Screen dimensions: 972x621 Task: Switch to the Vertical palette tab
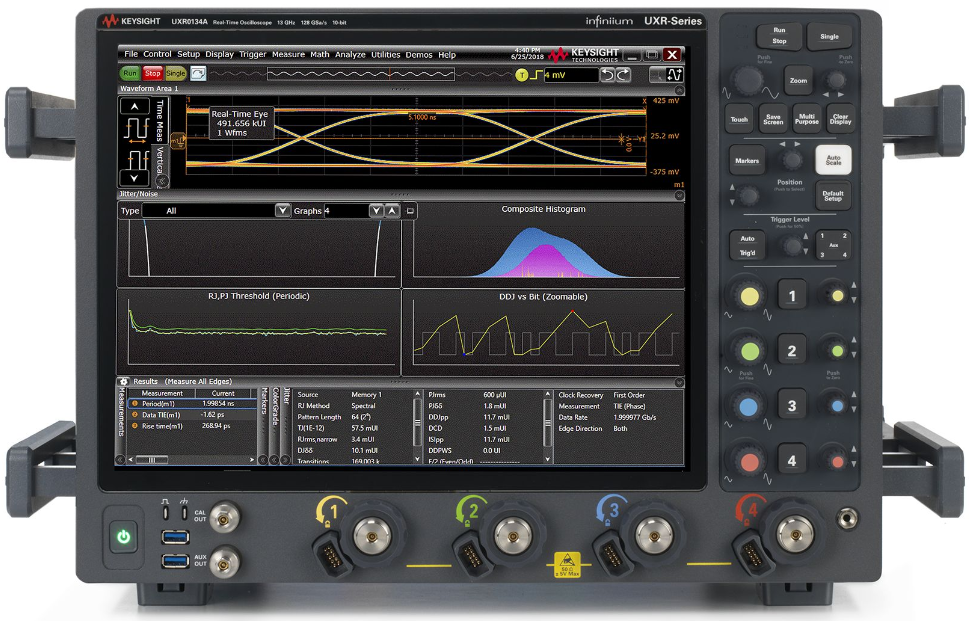[x=161, y=160]
